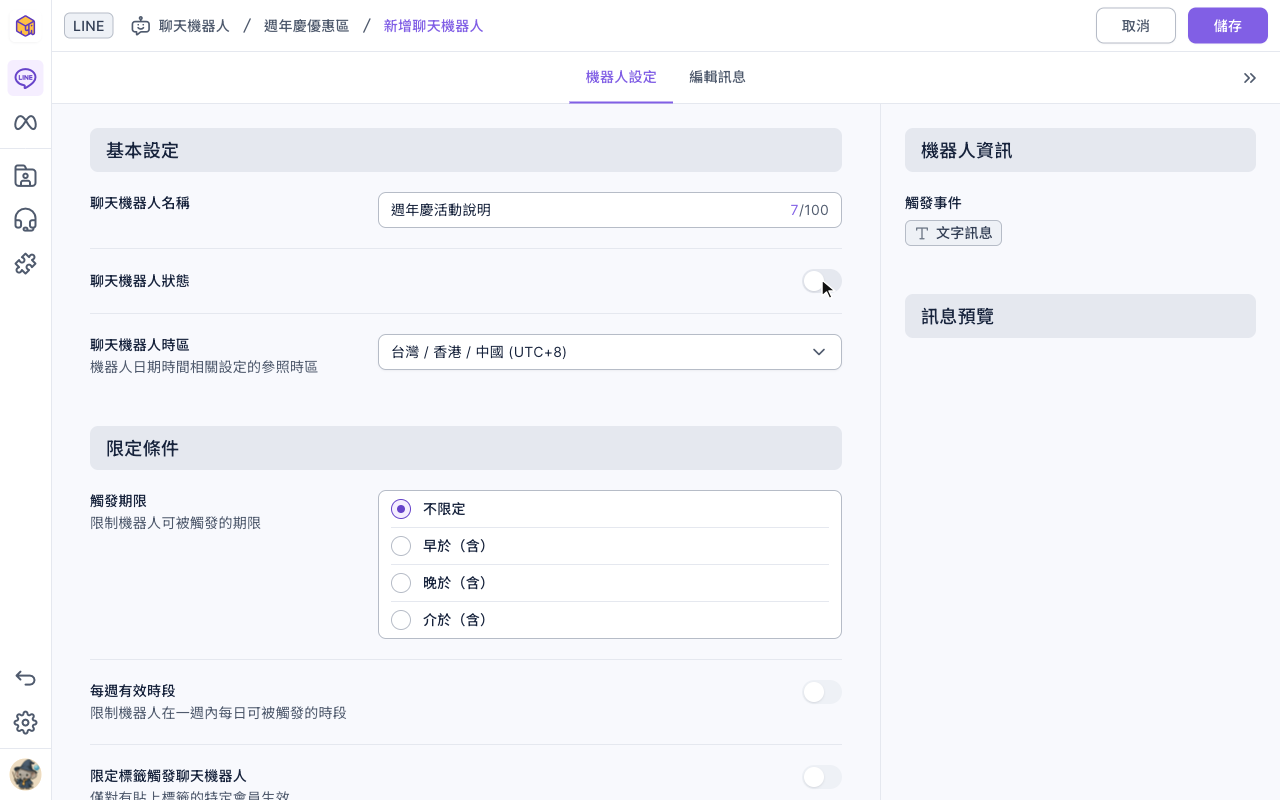The width and height of the screenshot is (1280, 800).
Task: Open the 聊天機器人時區 dropdown
Action: coord(610,352)
